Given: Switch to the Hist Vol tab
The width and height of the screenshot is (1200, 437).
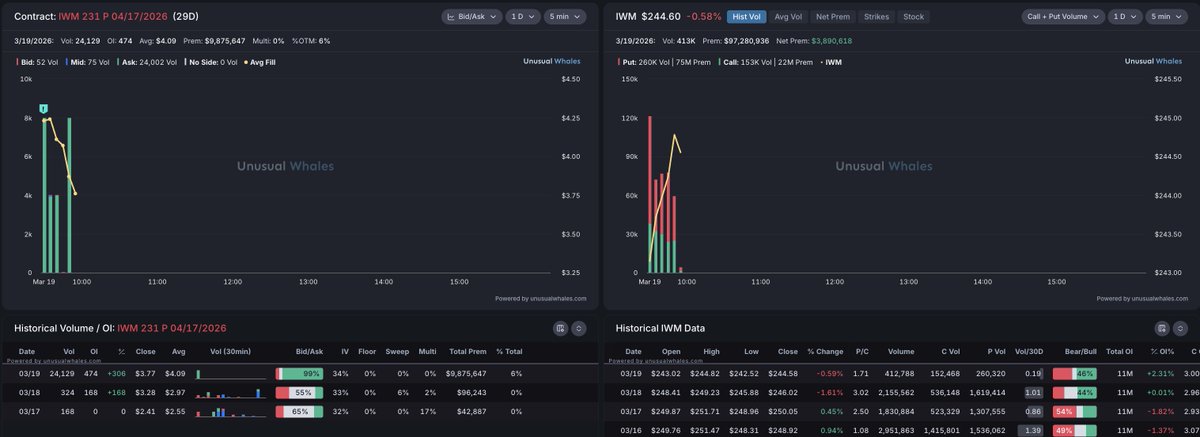Looking at the screenshot, I should coord(747,17).
